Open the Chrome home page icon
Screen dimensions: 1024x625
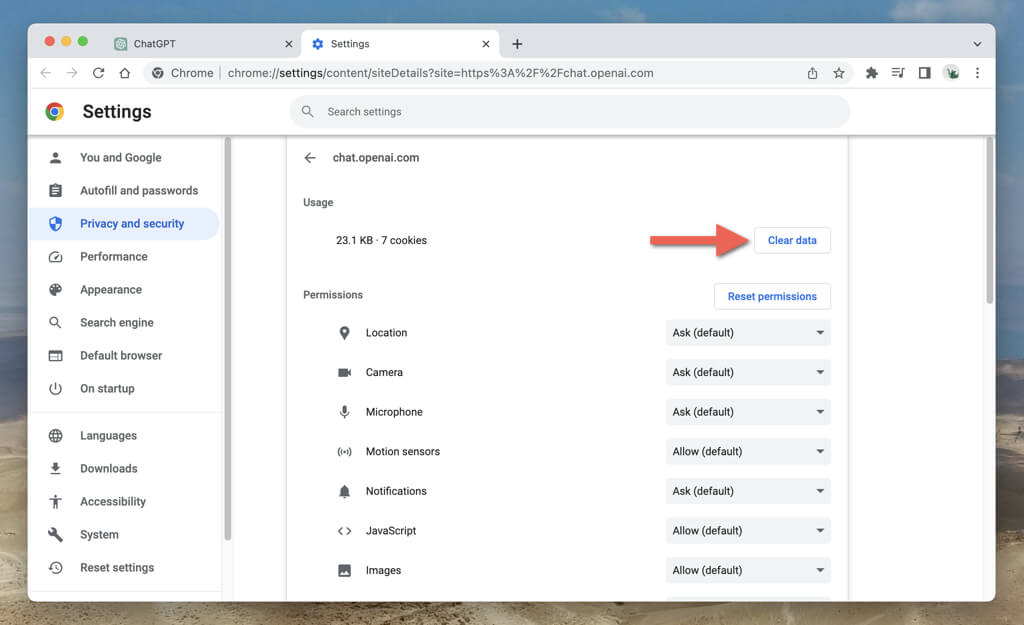(125, 73)
